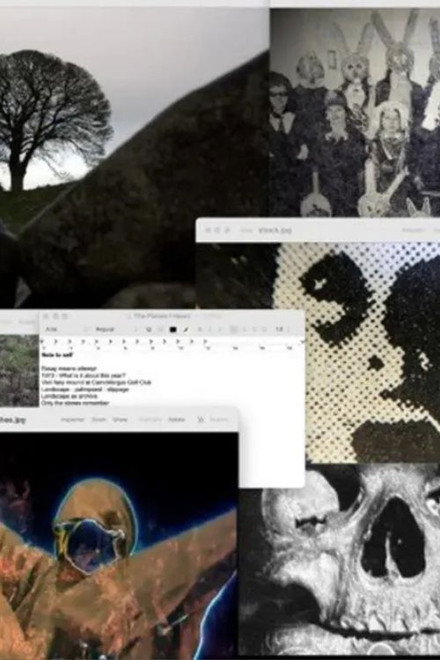Click the Highlight toolbar button in Preview
This screenshot has height=660, width=440.
click(x=150, y=420)
